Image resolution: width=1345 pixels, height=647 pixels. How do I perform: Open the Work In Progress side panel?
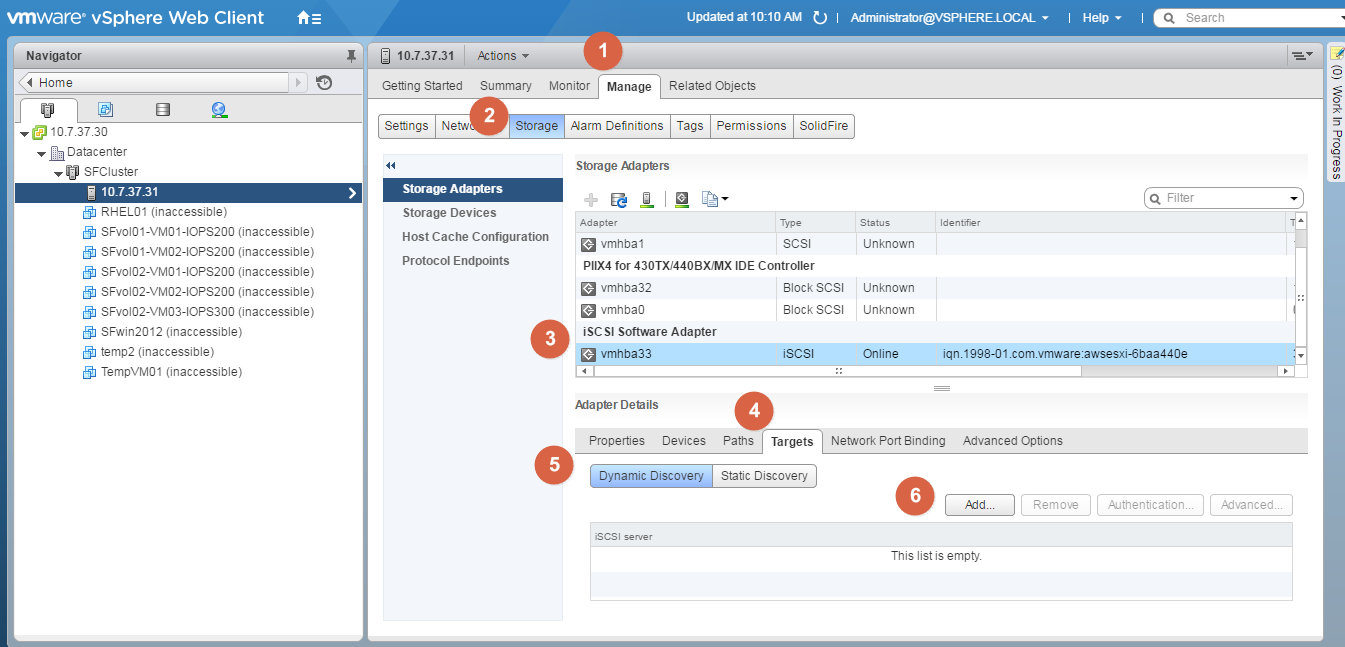1336,113
